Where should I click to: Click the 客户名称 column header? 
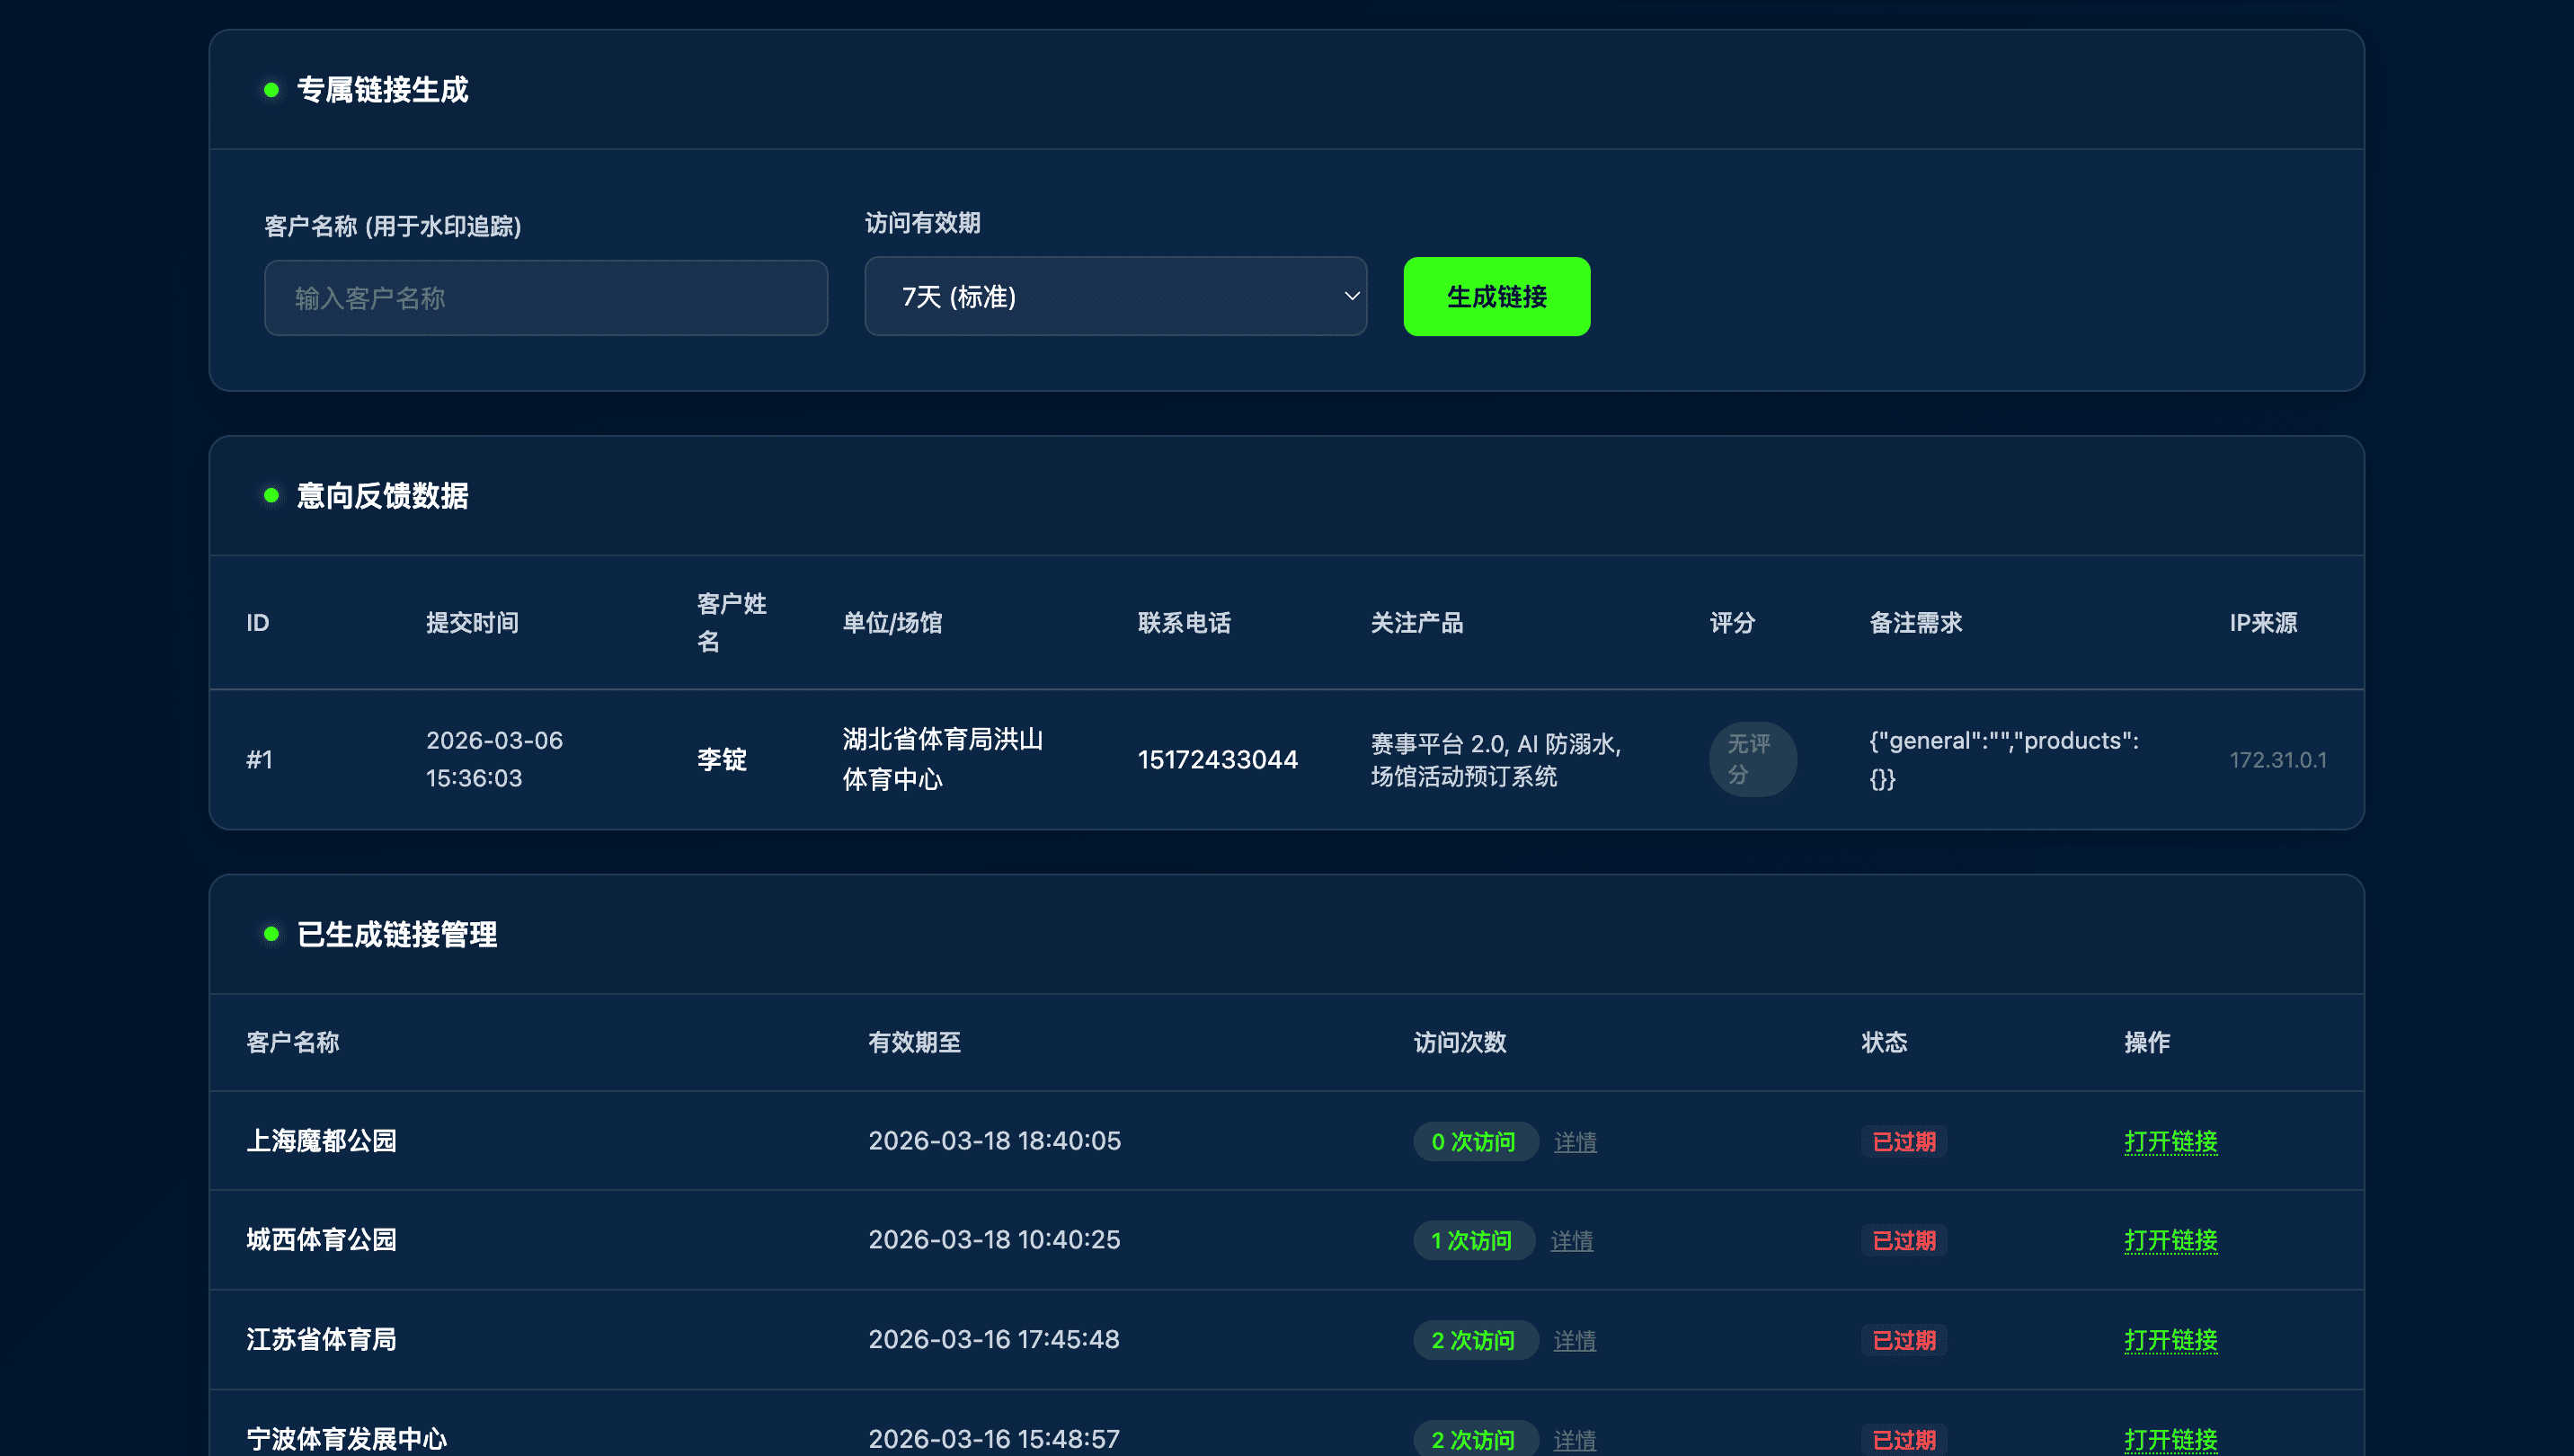[x=293, y=1042]
